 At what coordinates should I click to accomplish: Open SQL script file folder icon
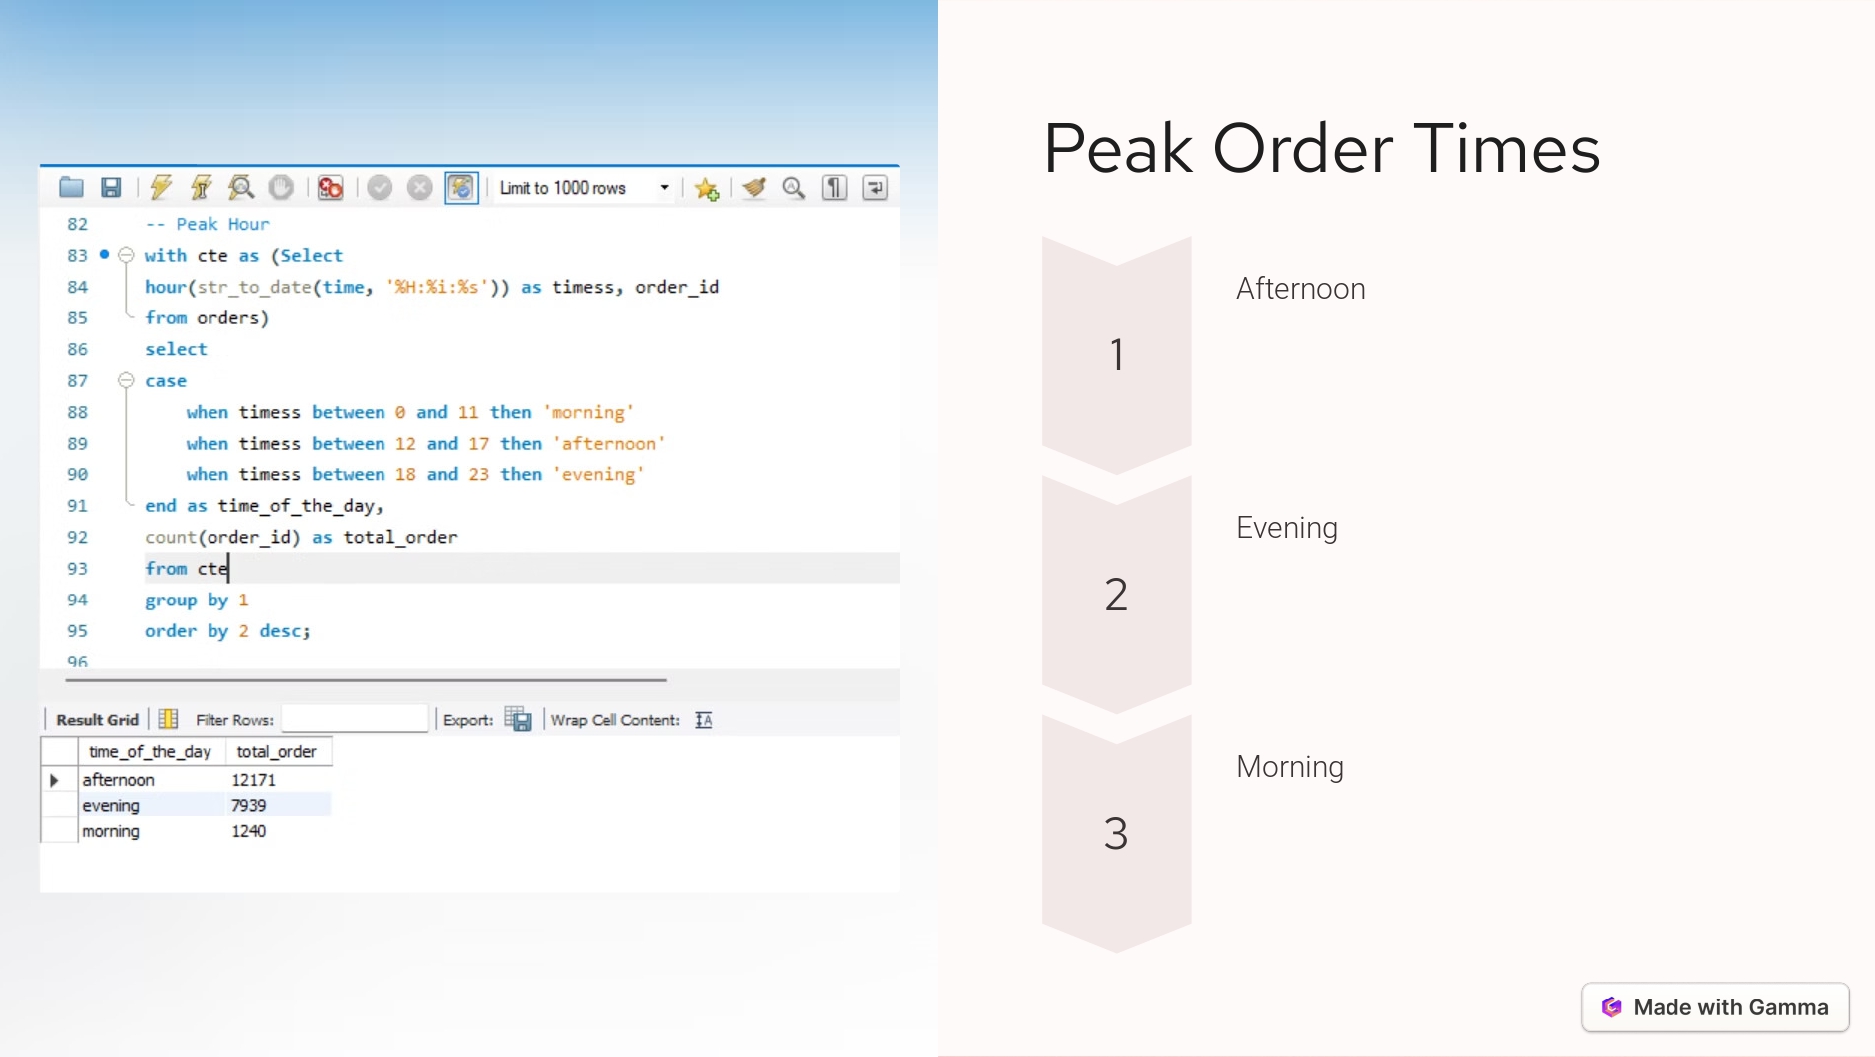(71, 187)
